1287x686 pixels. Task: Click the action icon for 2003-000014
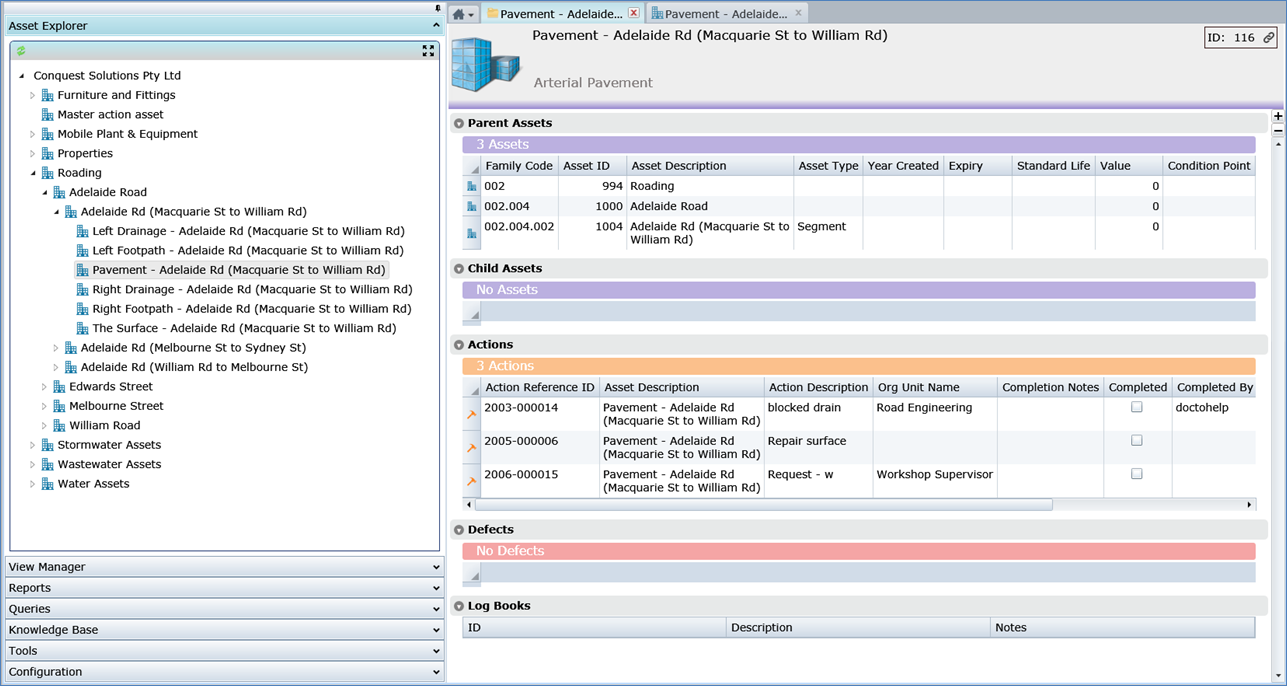click(x=472, y=414)
